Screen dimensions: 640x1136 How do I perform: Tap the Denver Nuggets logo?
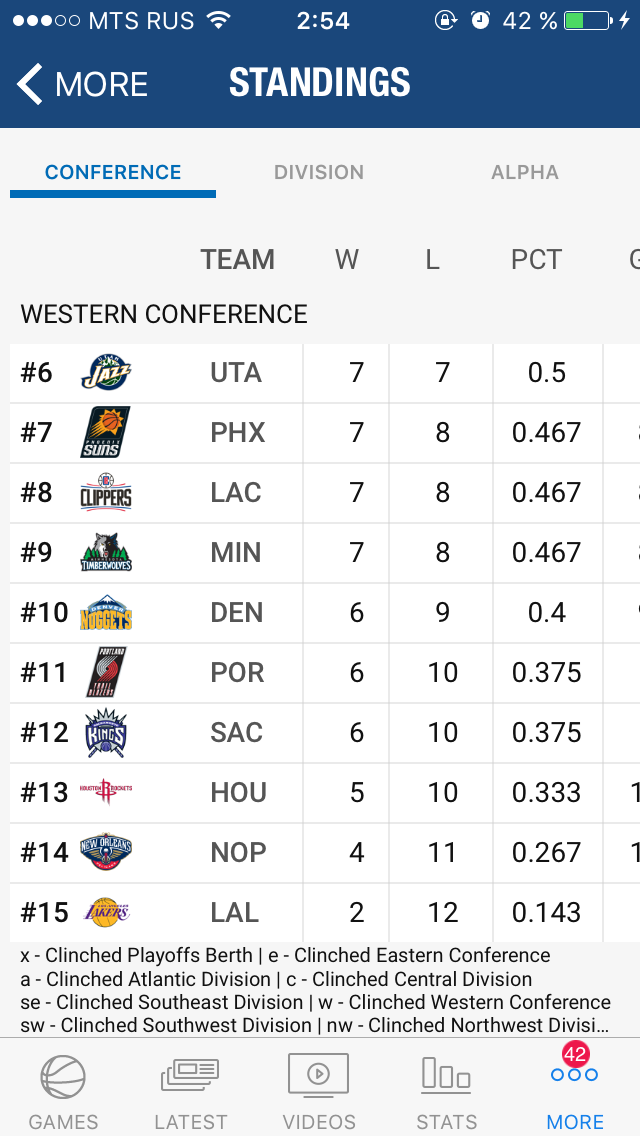[x=106, y=613]
